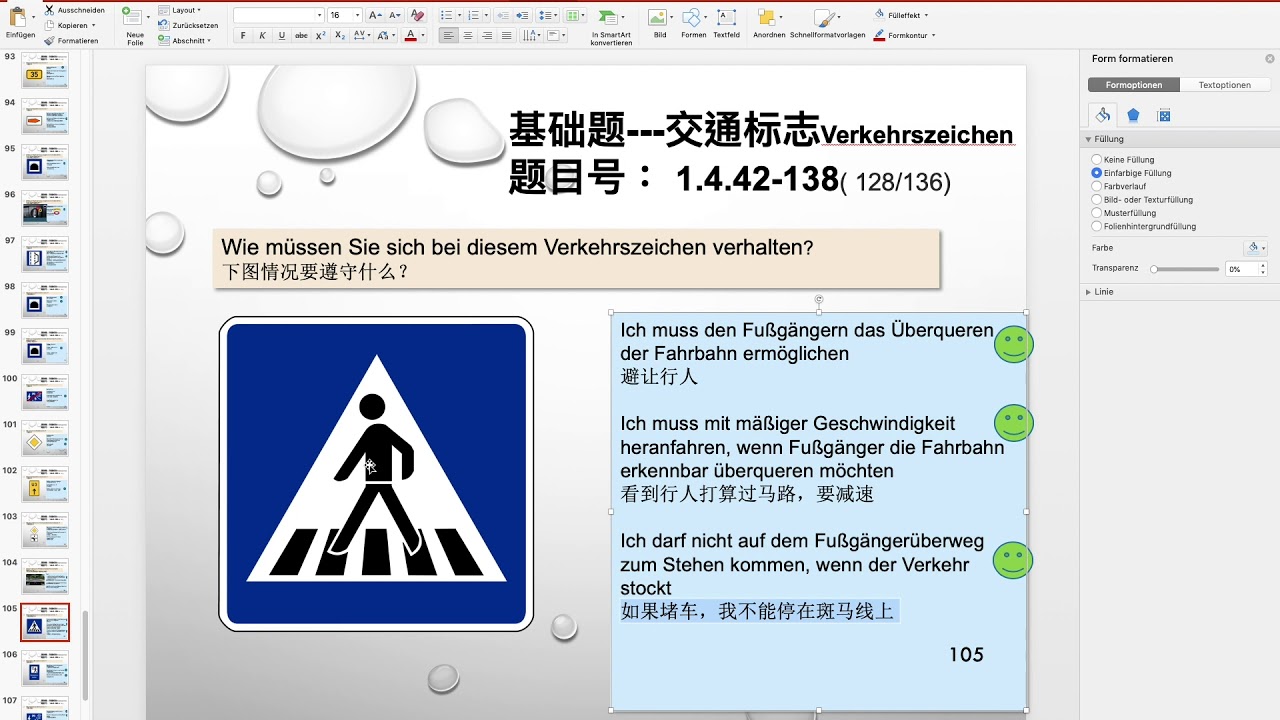Justify text alignment
Viewport: 1280px width, 720px height.
[x=507, y=35]
